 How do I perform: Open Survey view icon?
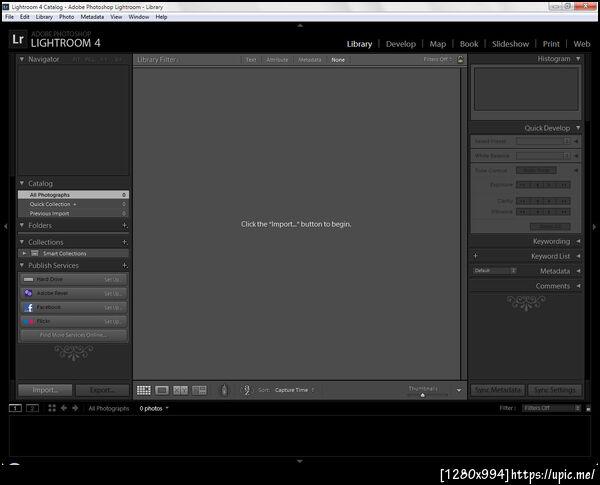point(199,390)
